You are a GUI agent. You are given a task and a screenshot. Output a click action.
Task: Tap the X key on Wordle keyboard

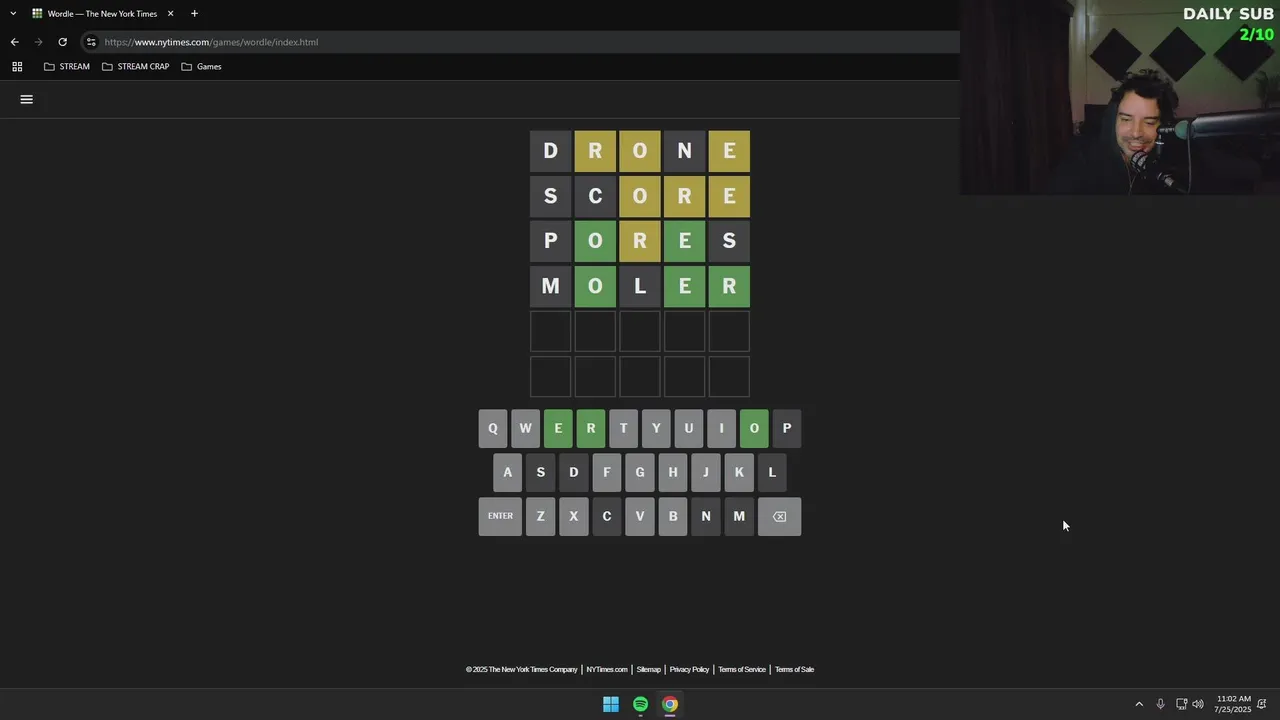[573, 516]
